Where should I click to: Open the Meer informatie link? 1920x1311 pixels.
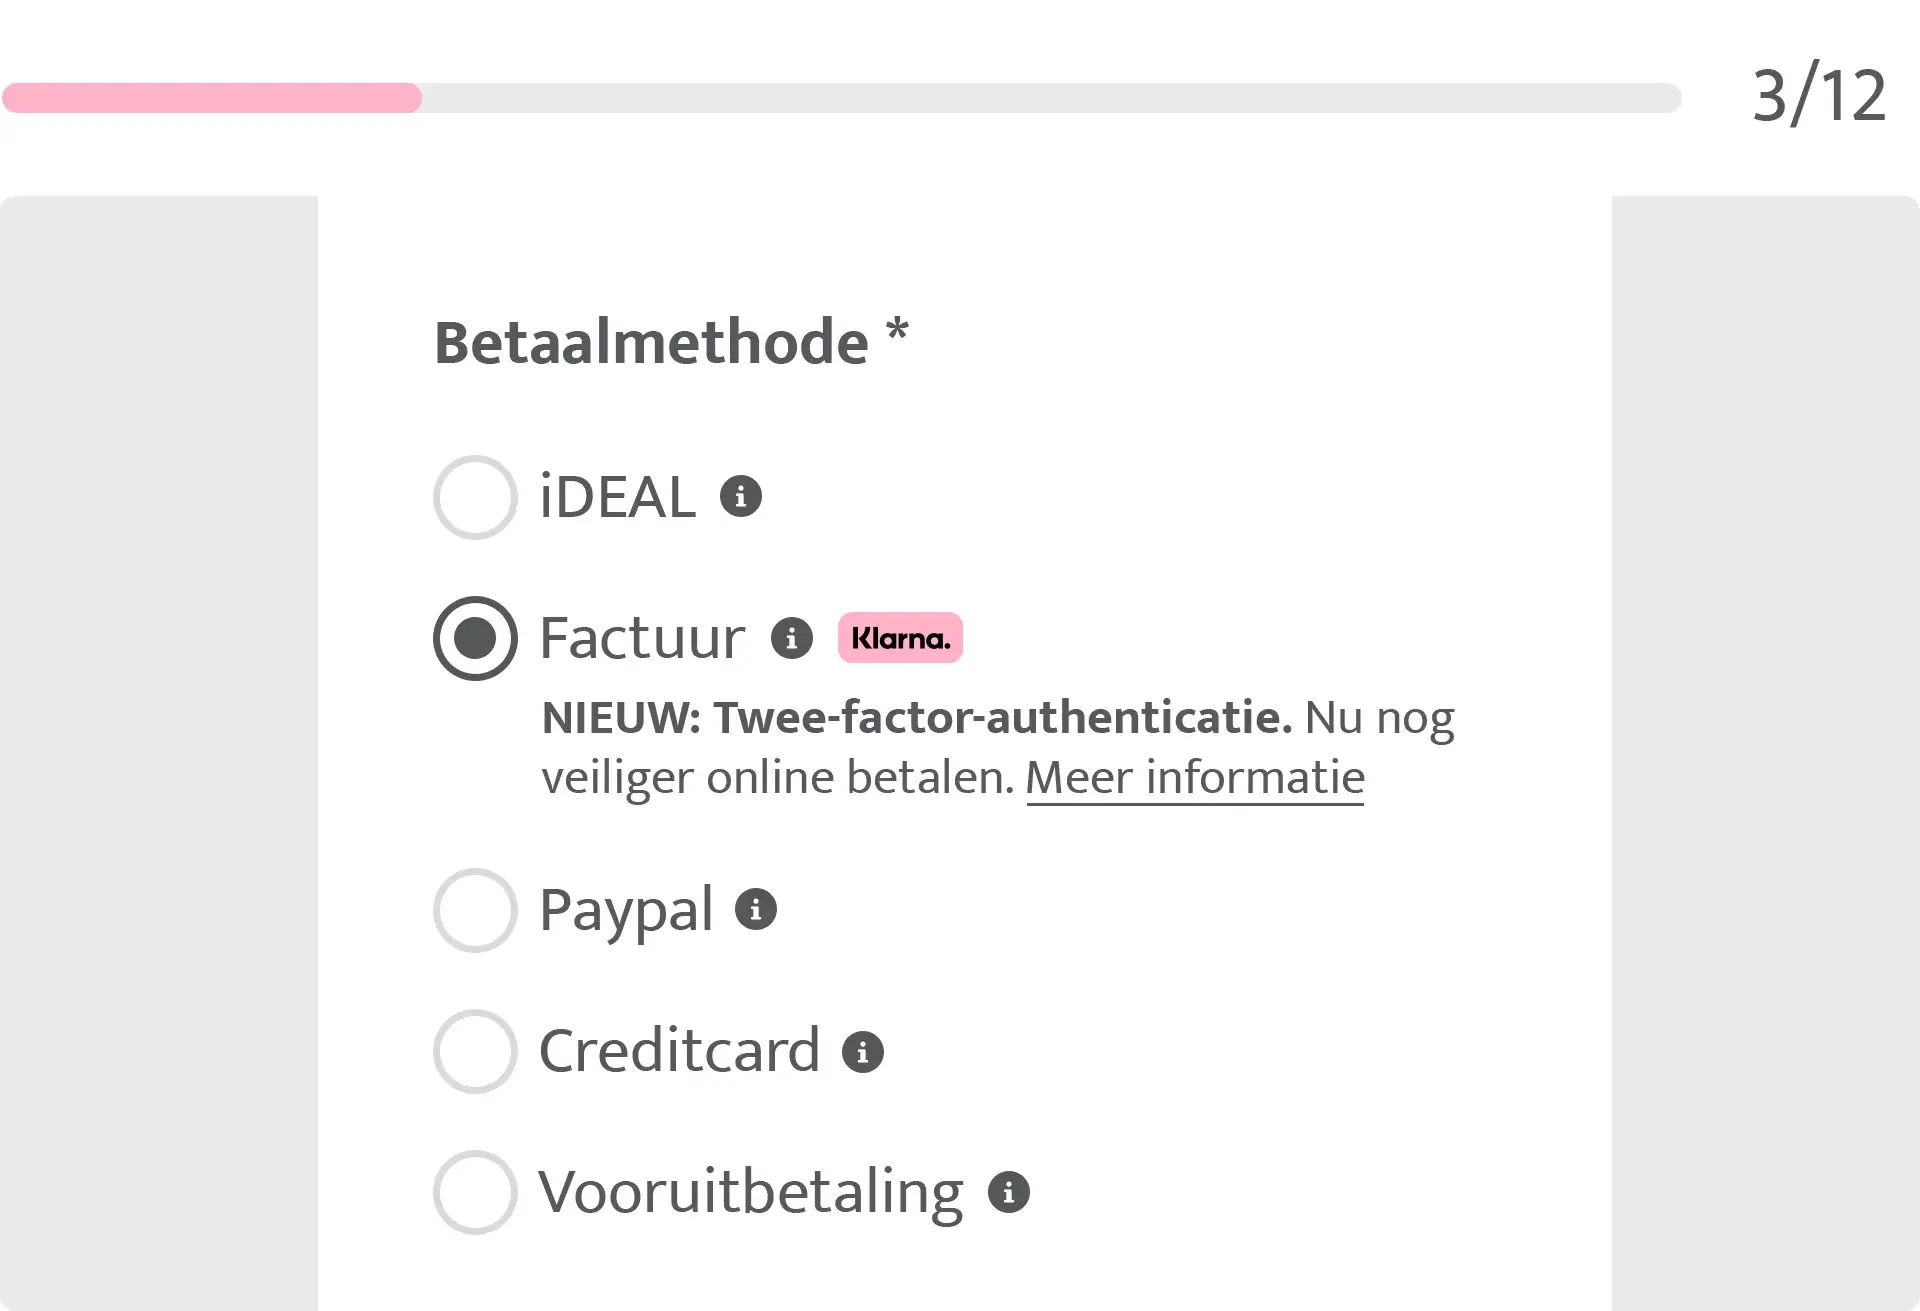point(1195,778)
